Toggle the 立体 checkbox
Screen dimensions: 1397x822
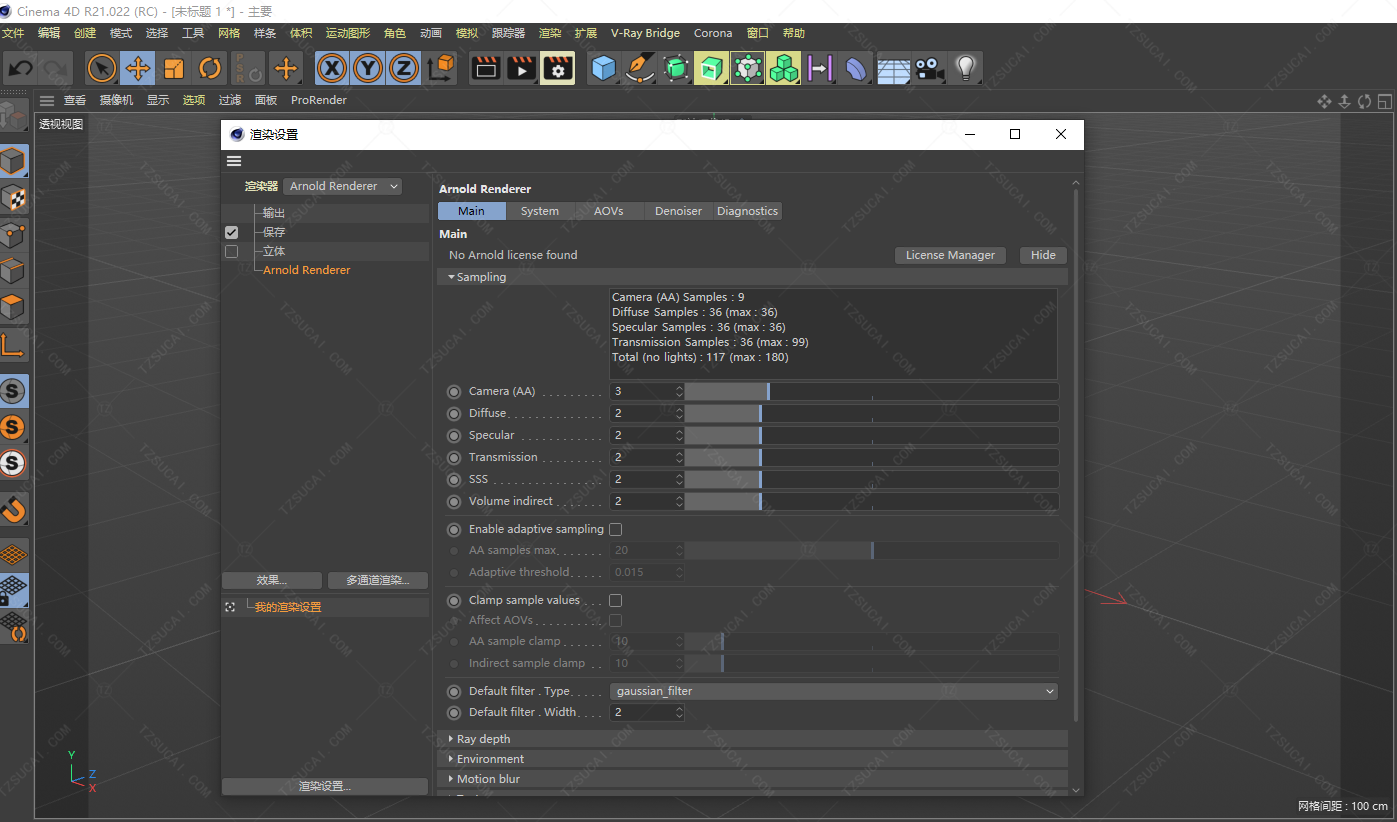tap(232, 251)
